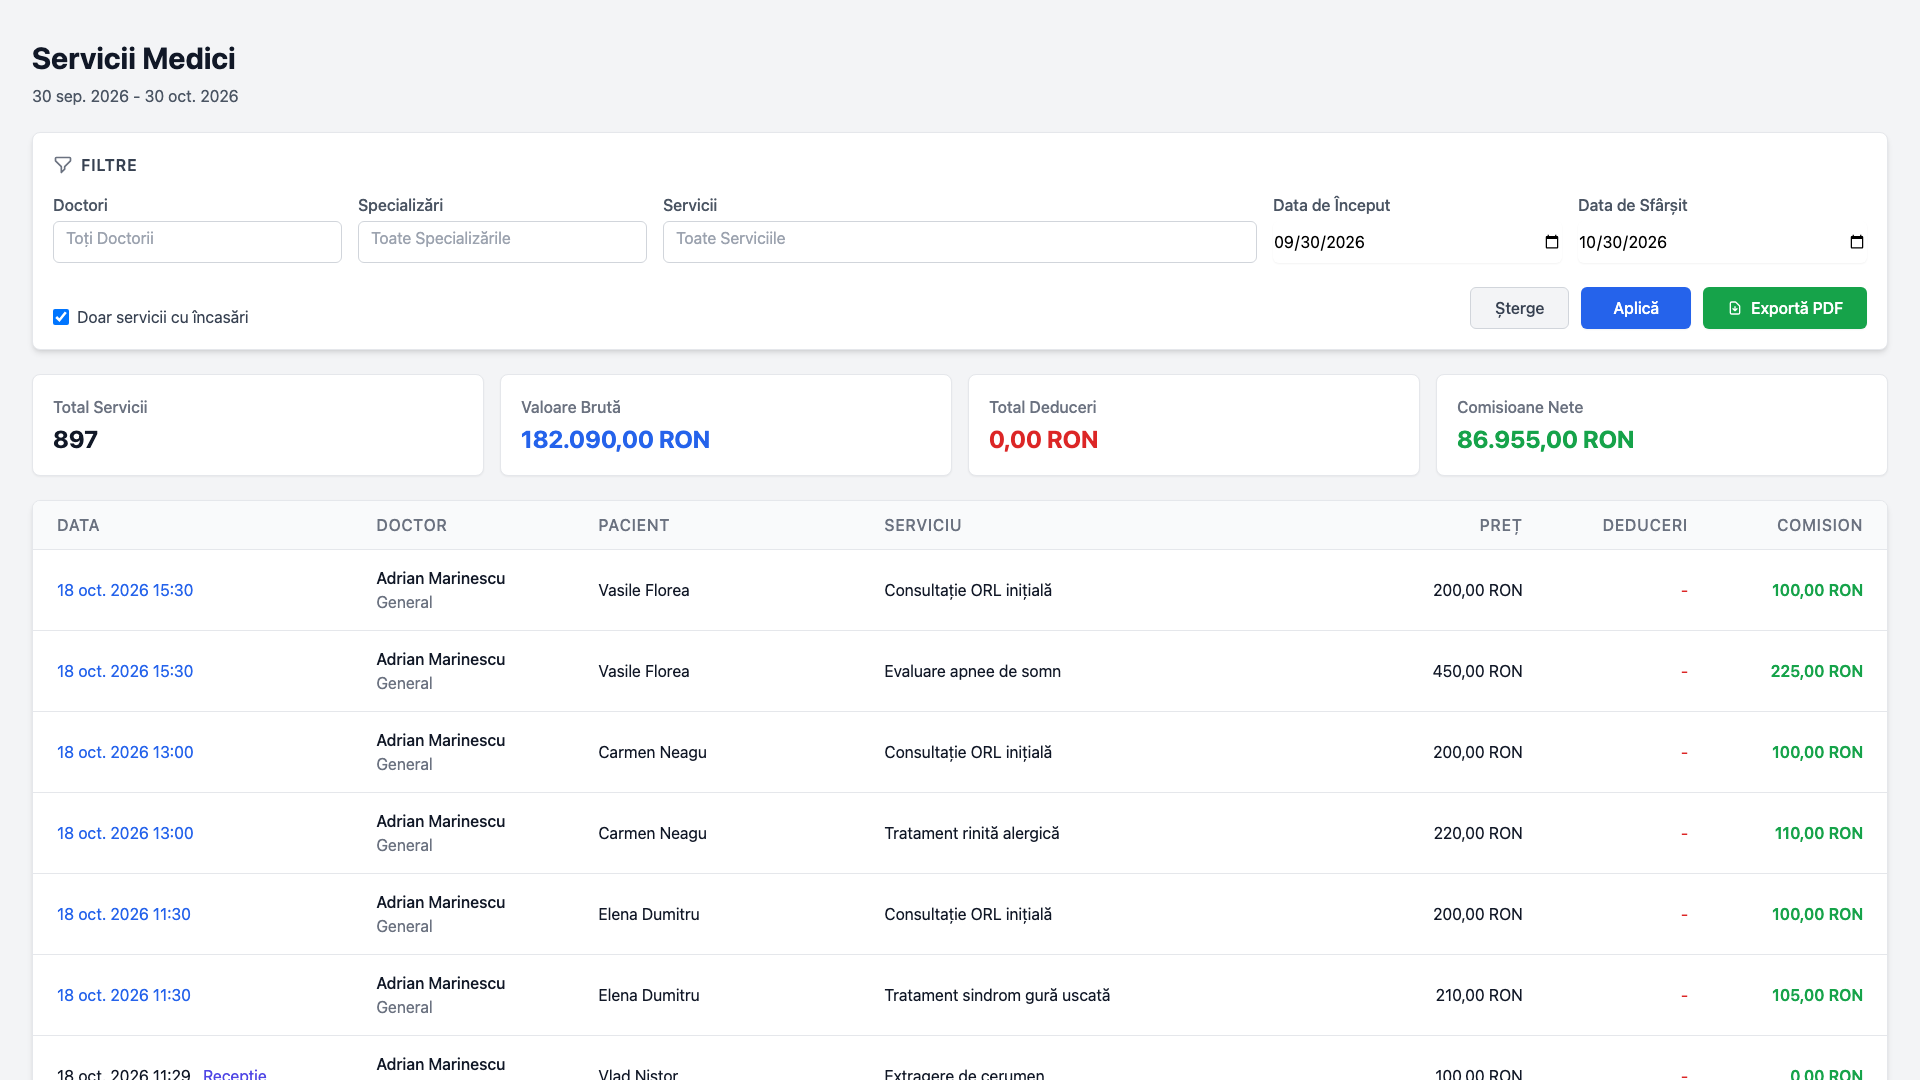Click the Total Deduceri amount 0,00 RON

pyautogui.click(x=1043, y=440)
